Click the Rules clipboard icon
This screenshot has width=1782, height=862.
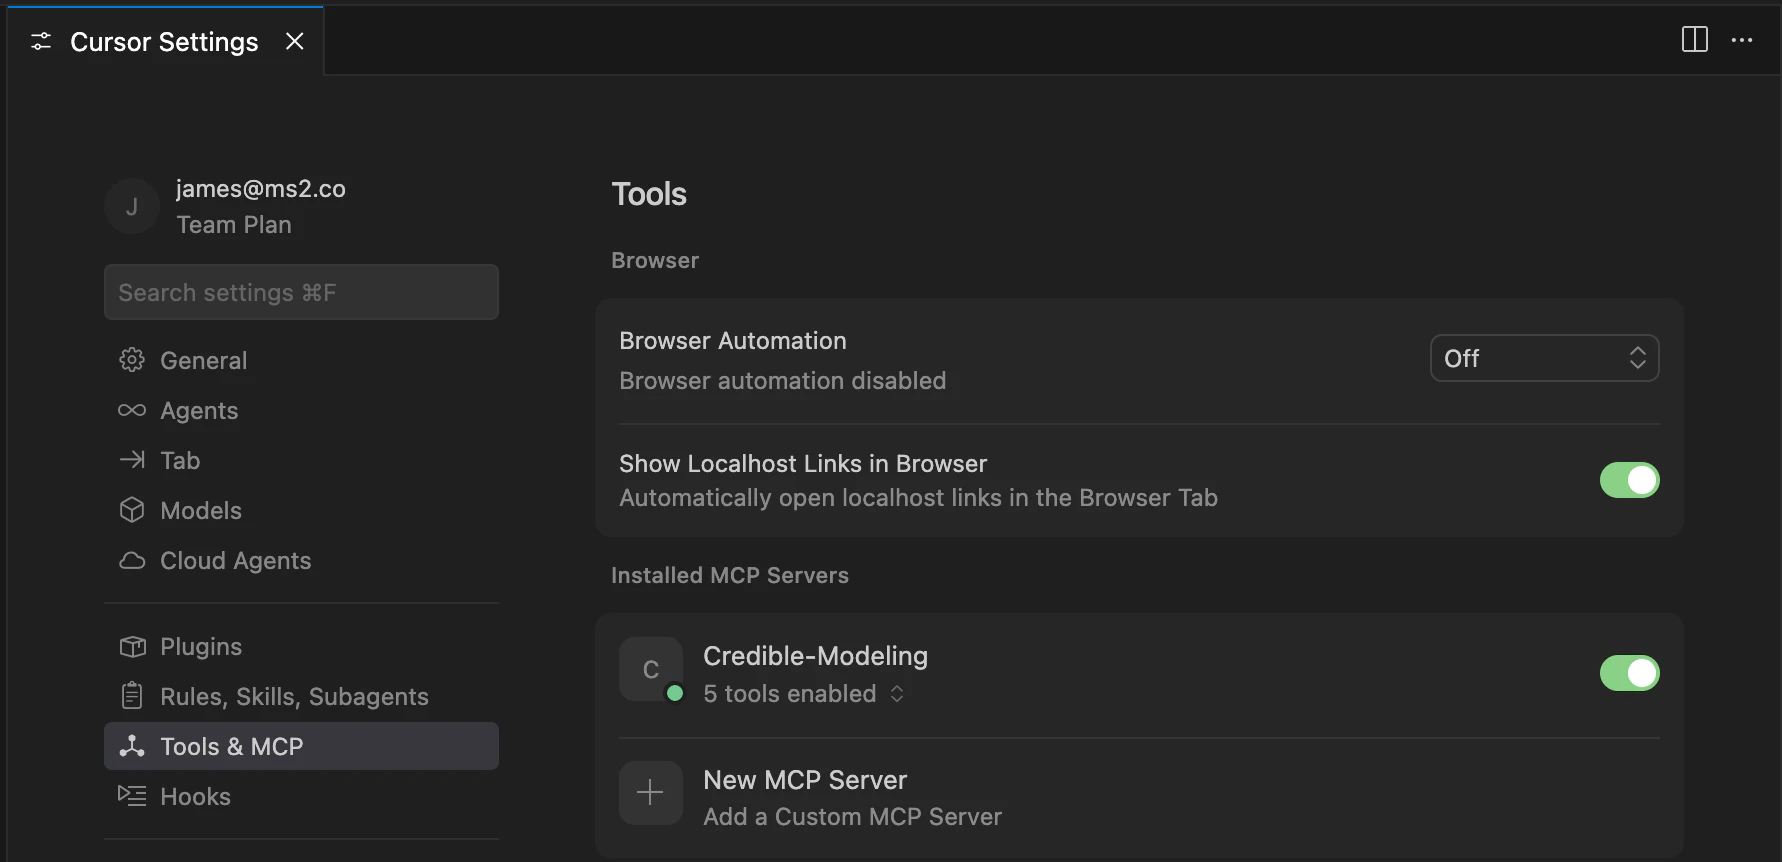pyautogui.click(x=132, y=696)
